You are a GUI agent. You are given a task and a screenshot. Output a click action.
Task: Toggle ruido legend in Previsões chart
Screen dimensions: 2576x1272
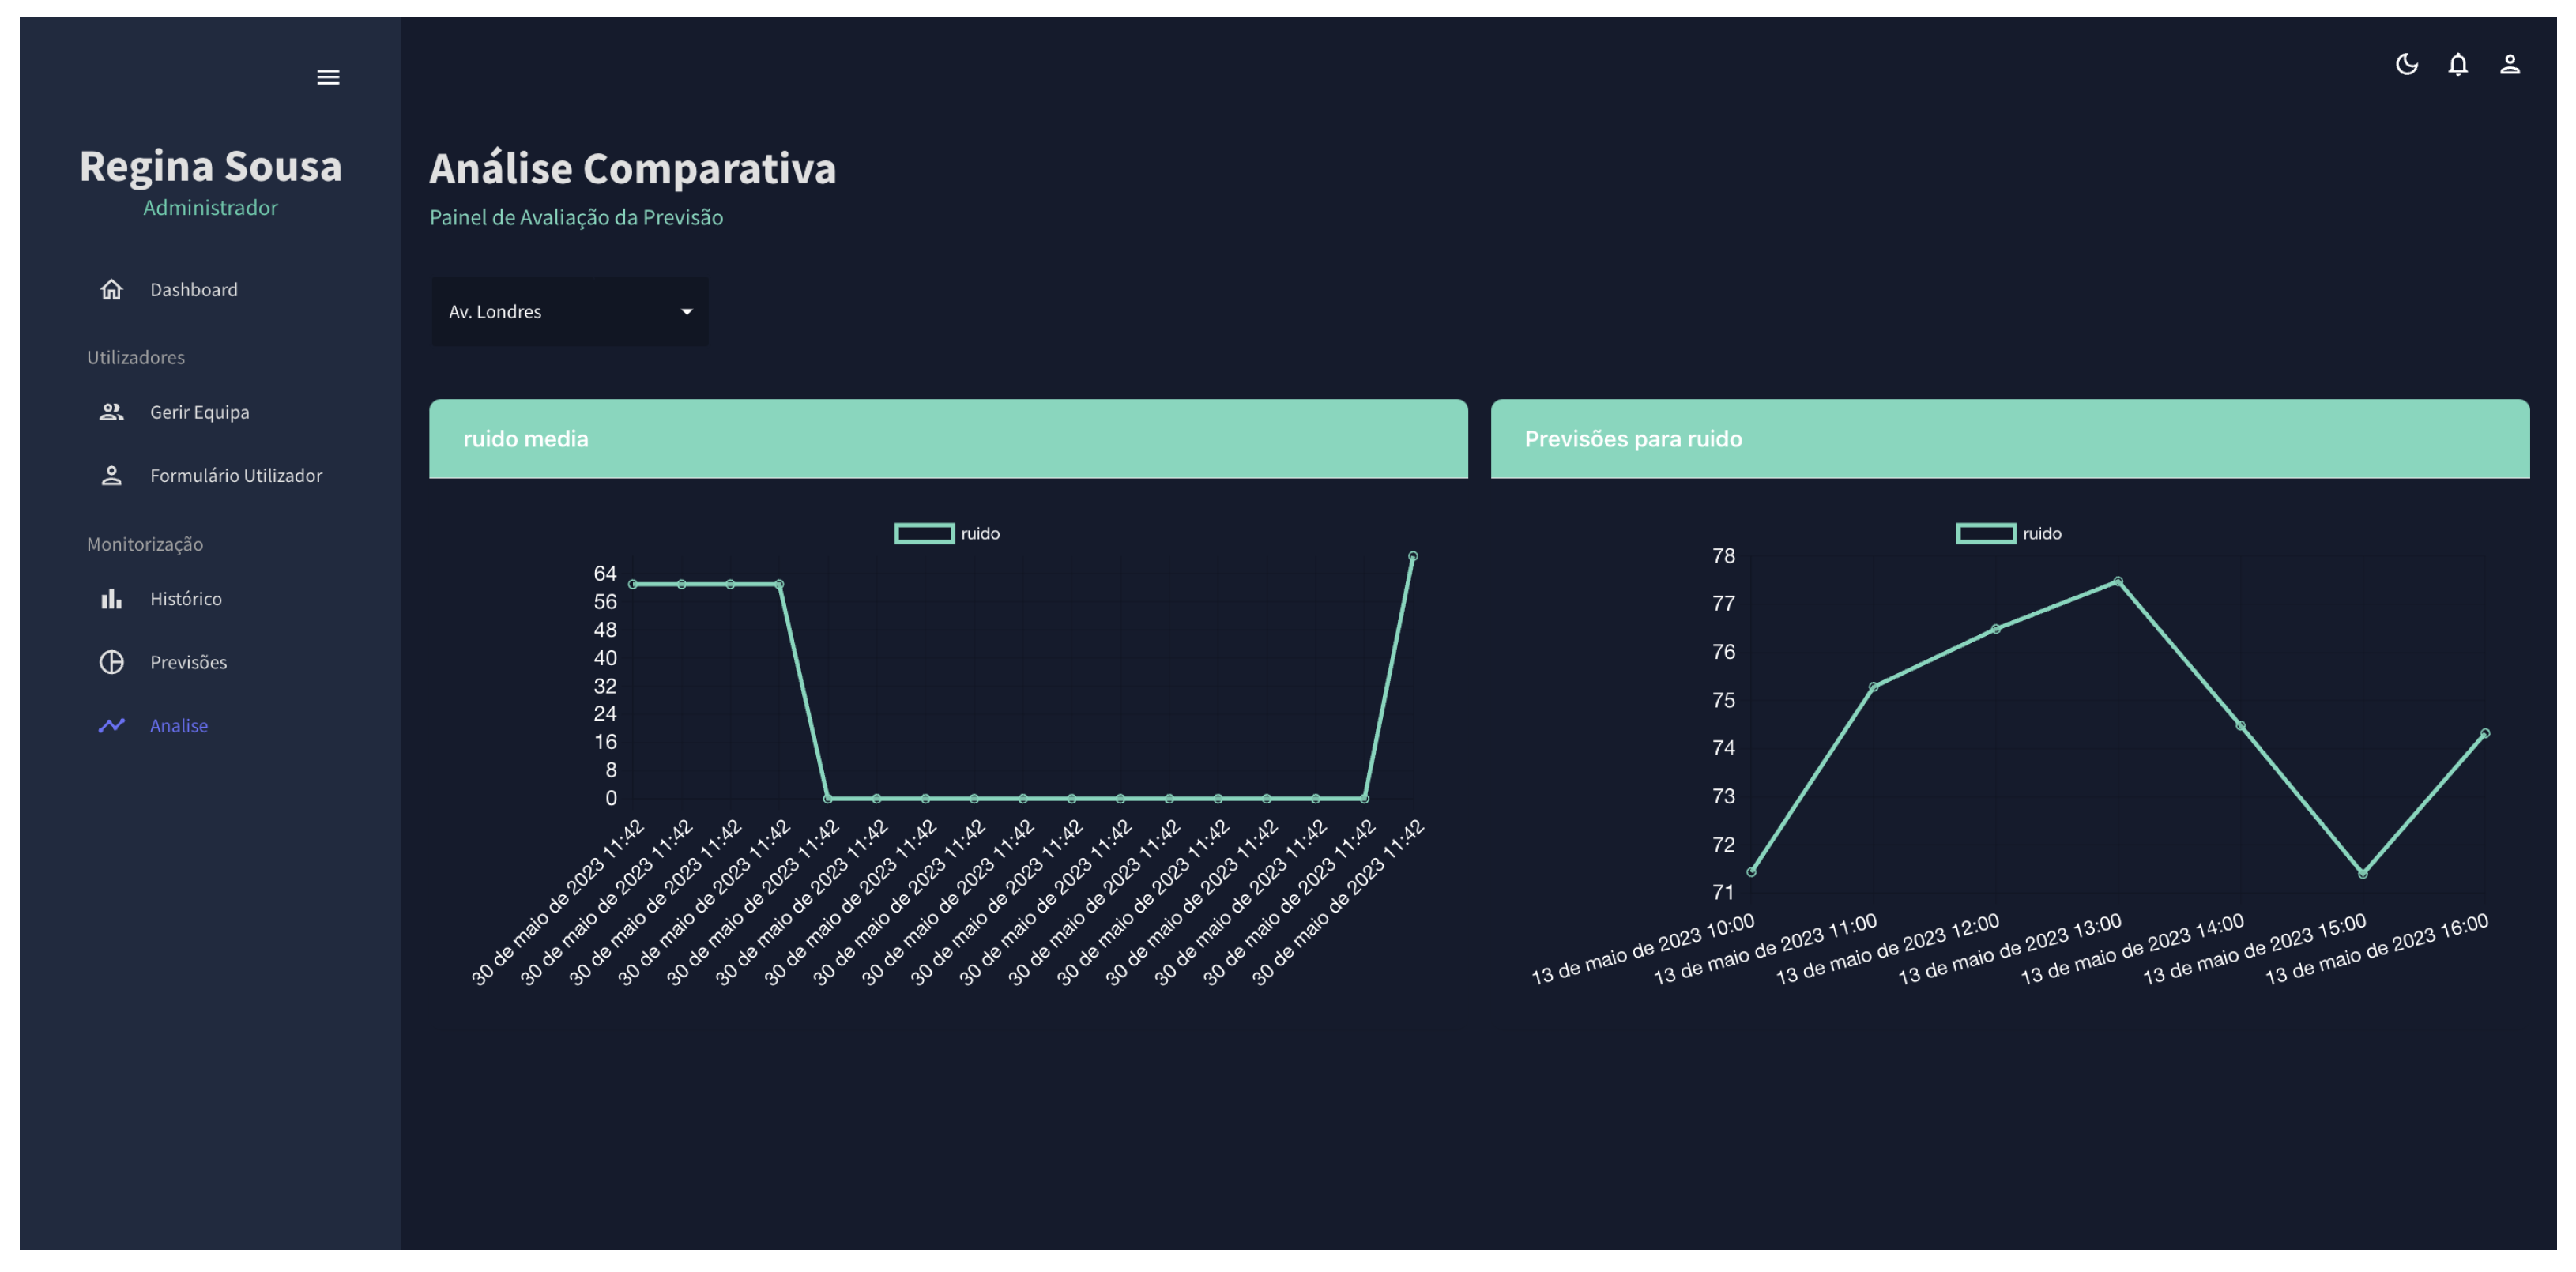tap(2041, 533)
